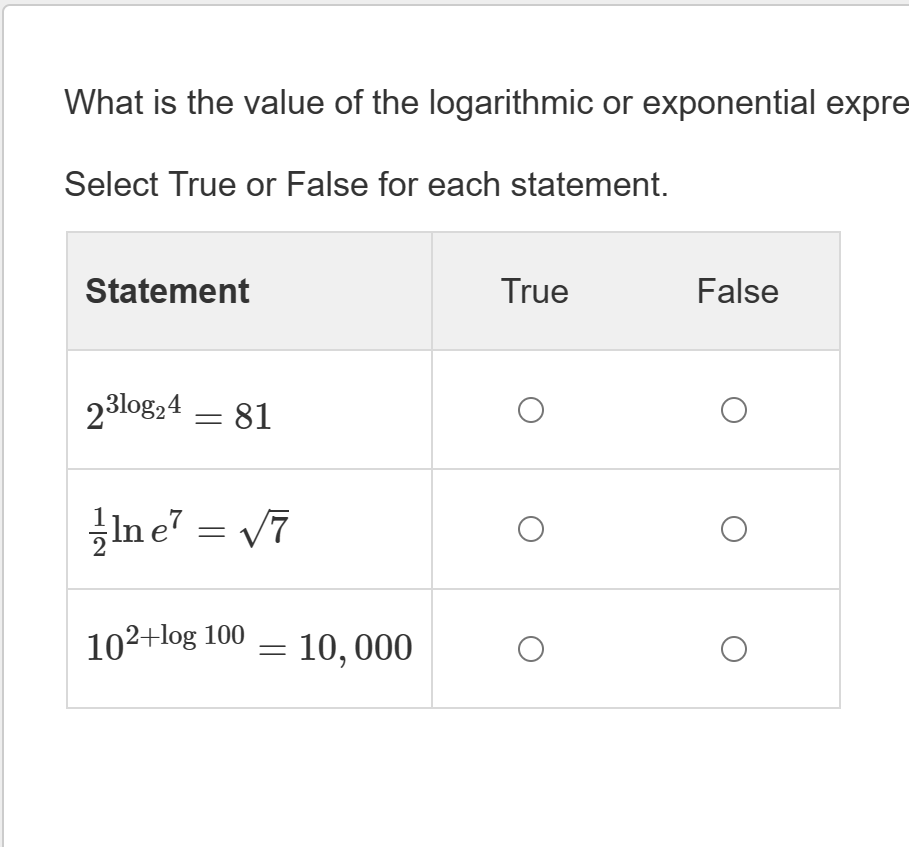Click the True column header
Viewport: 909px width, 847px height.
[534, 291]
